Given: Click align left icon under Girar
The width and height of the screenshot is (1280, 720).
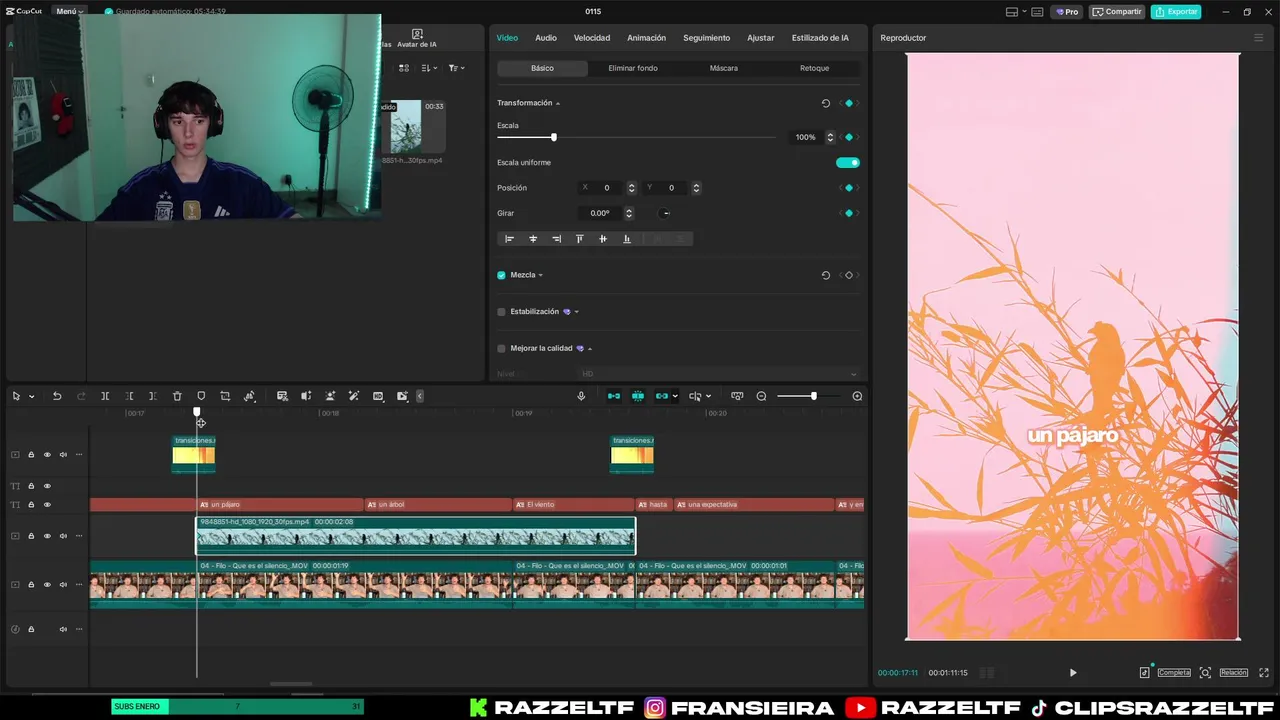Looking at the screenshot, I should coord(509,239).
